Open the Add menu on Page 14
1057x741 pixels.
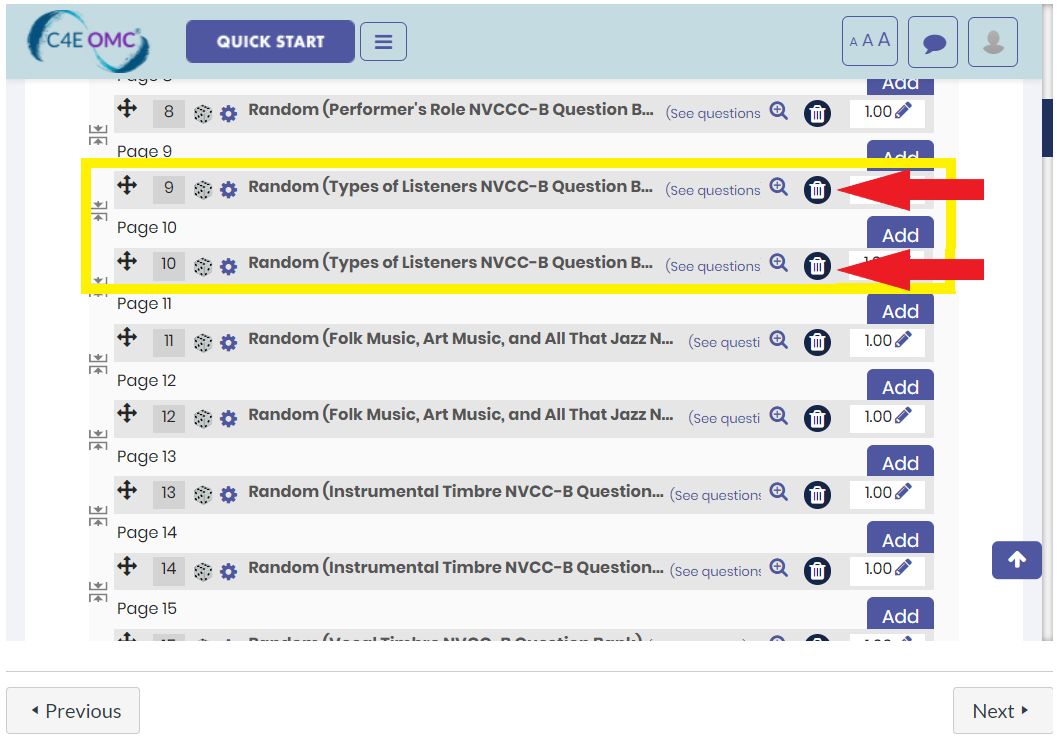(900, 538)
